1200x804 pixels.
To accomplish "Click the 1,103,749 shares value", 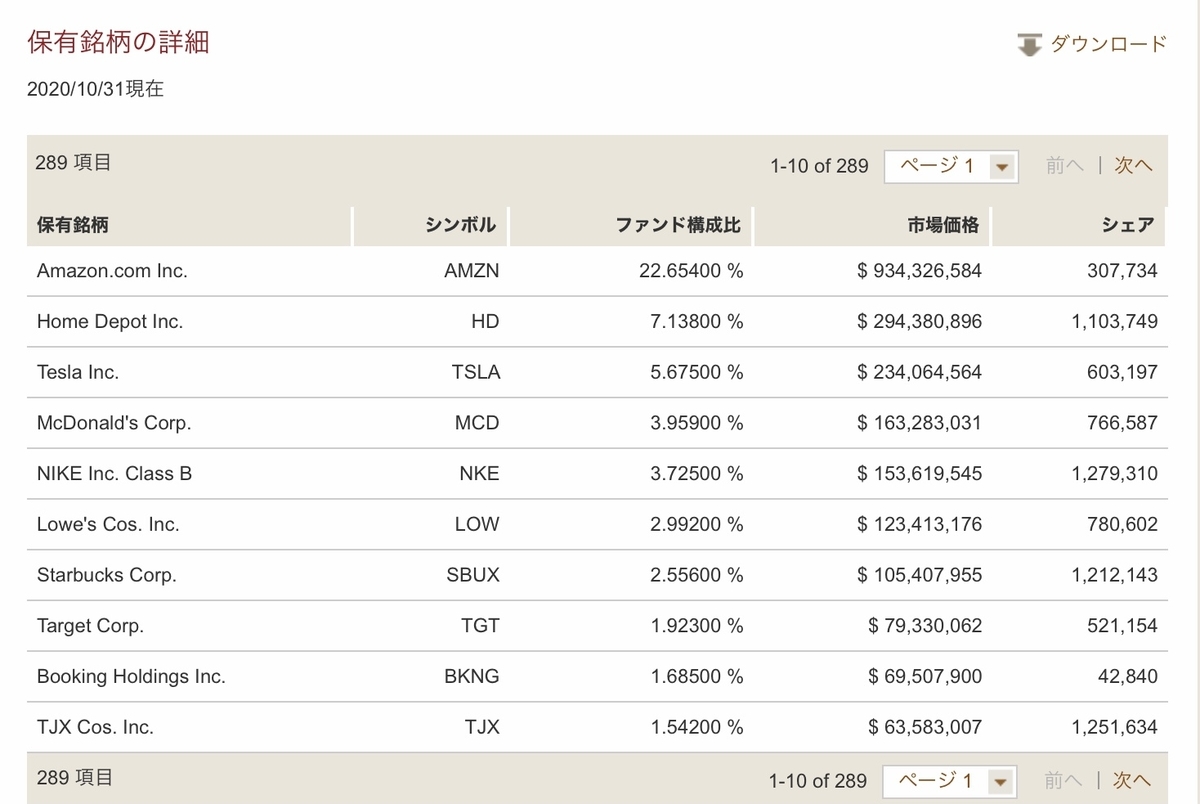I will pyautogui.click(x=1114, y=322).
